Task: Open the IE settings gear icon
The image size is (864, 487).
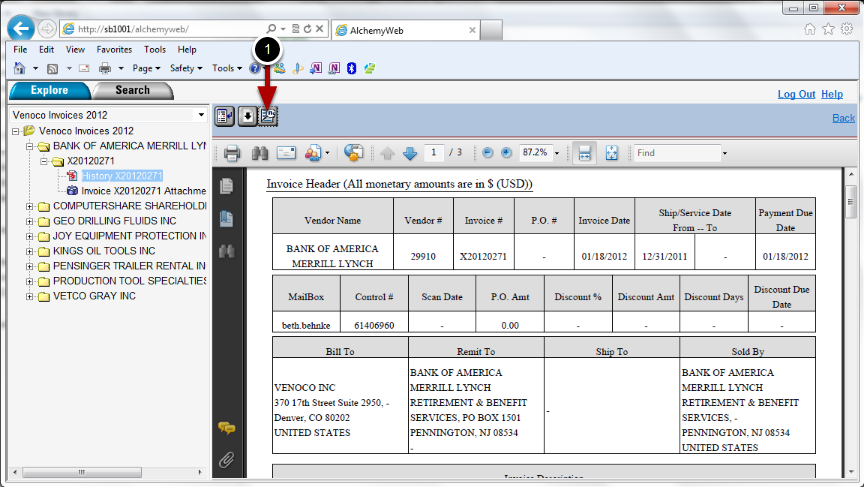Action: tap(847, 29)
